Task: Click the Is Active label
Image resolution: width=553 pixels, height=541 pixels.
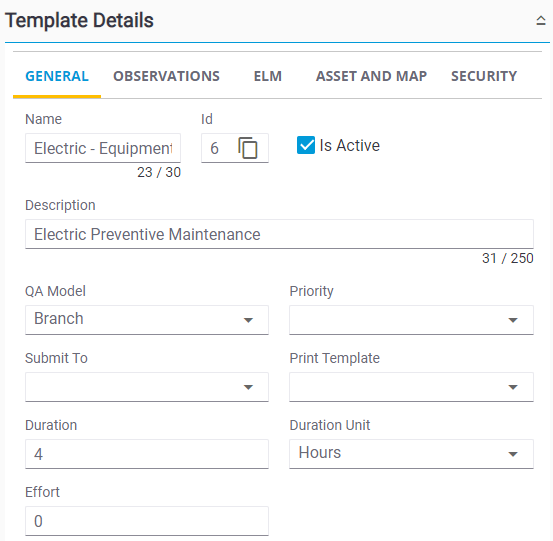Action: click(350, 145)
